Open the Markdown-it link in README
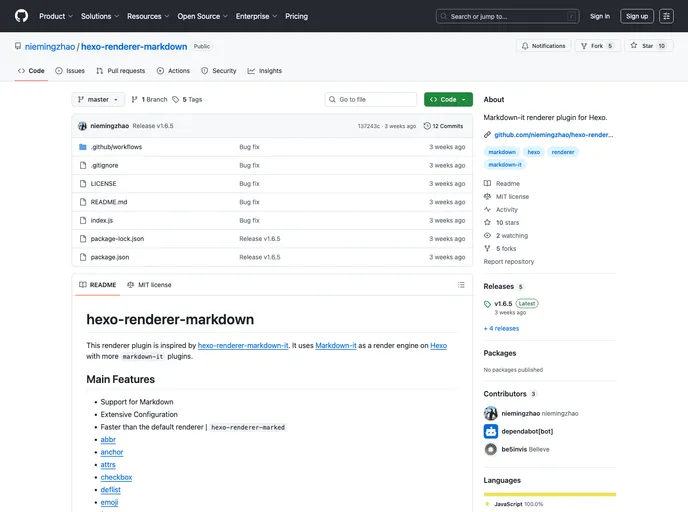This screenshot has width=688, height=512. click(336, 345)
